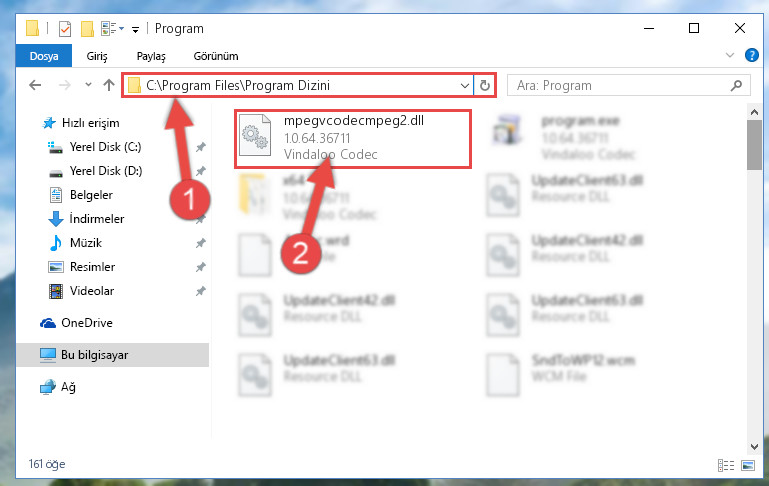Click the Properties checkmark quick access icon
769x486 pixels.
[x=65, y=29]
